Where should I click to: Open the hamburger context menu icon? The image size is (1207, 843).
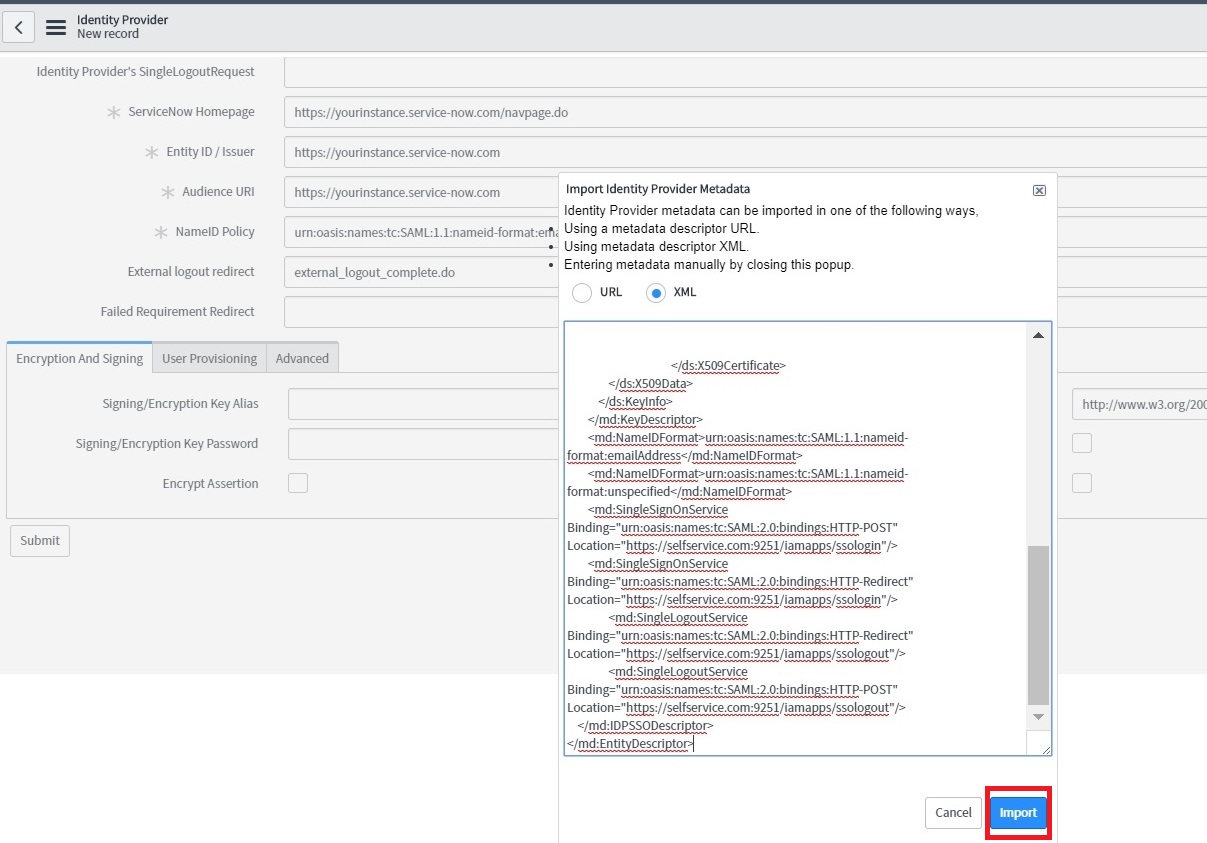coord(56,27)
